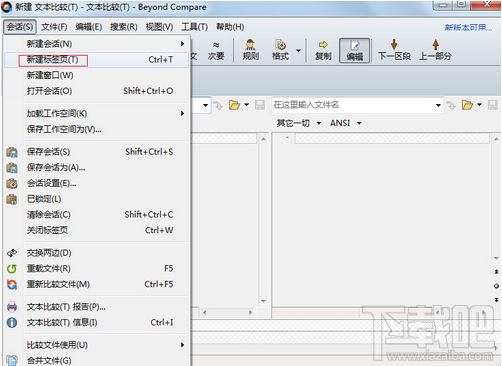Viewport: 502px width, 366px height.
Task: Click left pane horizontal scroll left arrow
Action: click(x=205, y=313)
